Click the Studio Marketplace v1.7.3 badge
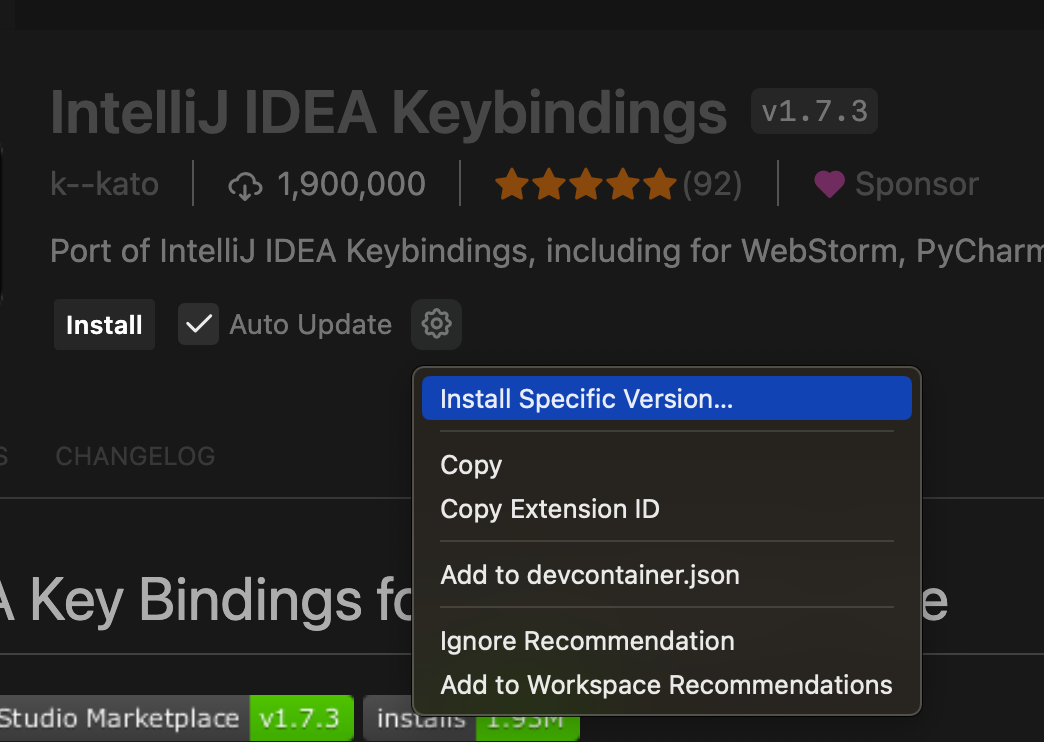 coord(176,718)
